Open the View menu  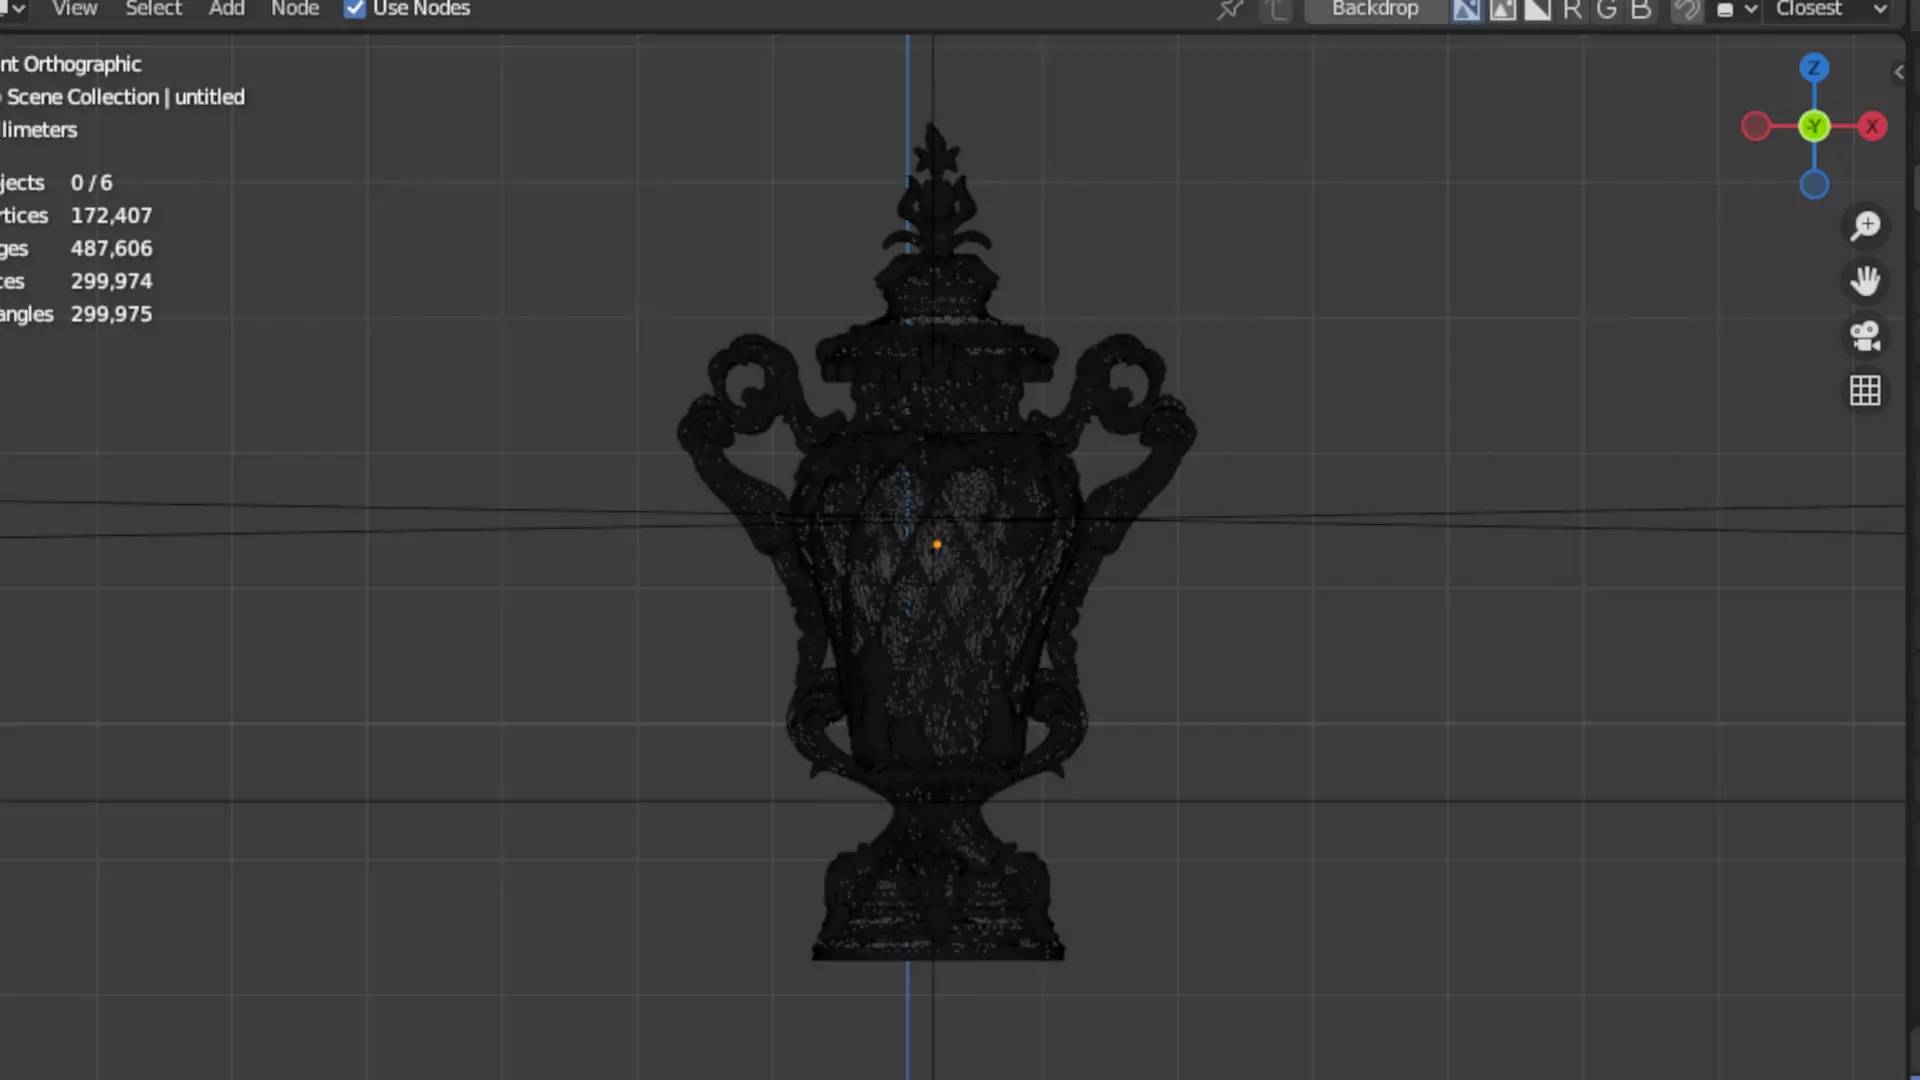tap(74, 9)
